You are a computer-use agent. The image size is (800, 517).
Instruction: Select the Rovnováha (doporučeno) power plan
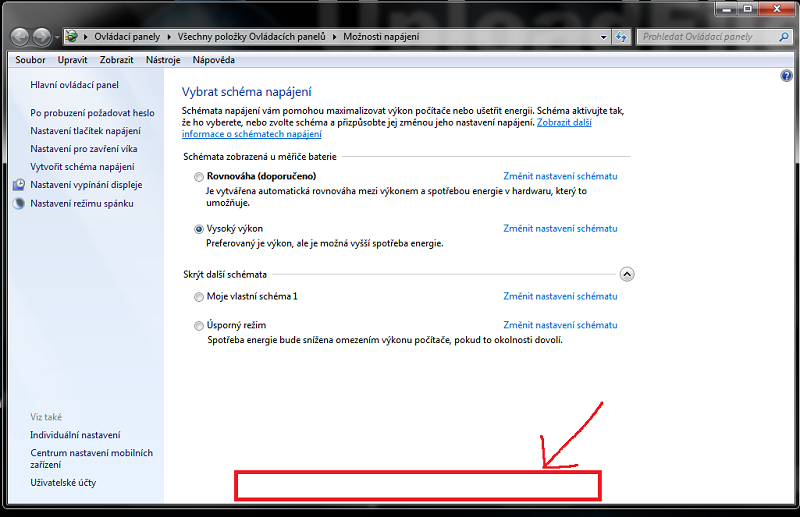pos(198,176)
